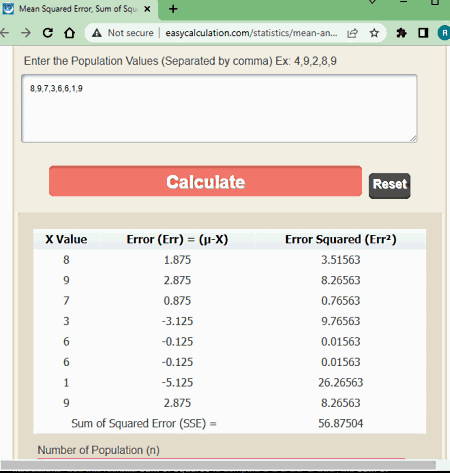Click the error value -5.125
This screenshot has width=450, height=473.
[x=177, y=382]
